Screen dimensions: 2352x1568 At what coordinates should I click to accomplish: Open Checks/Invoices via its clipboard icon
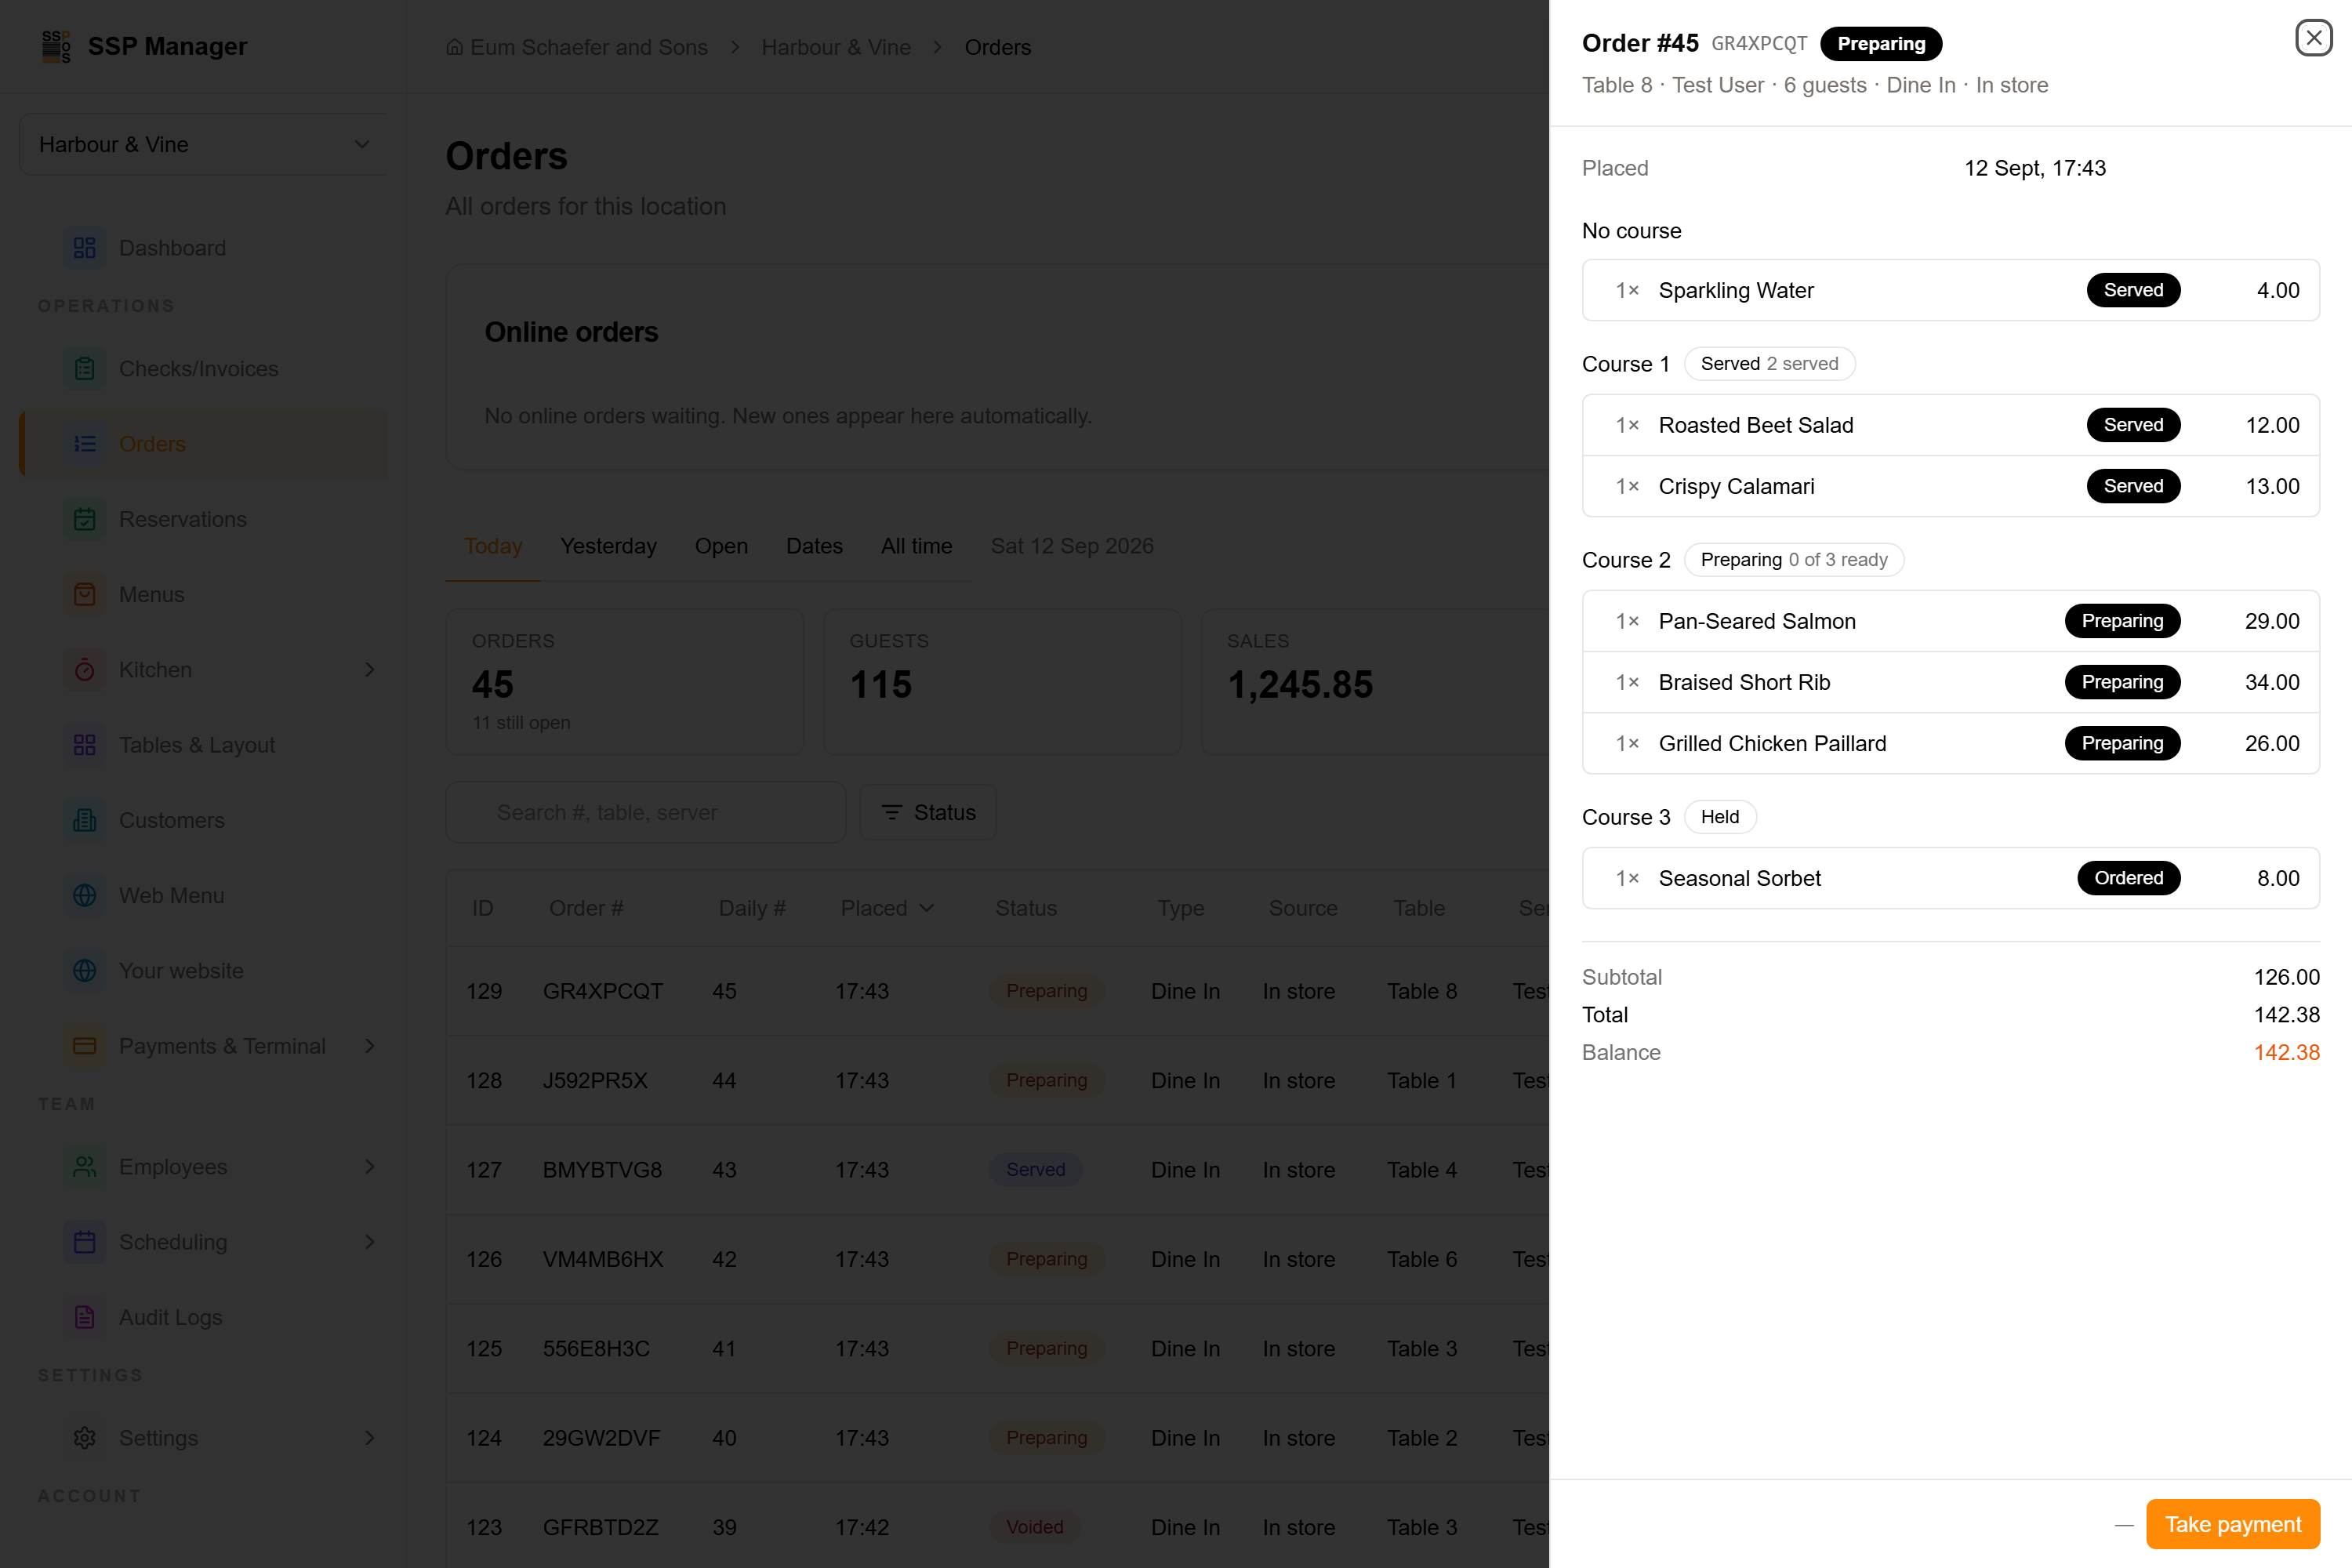(x=85, y=368)
